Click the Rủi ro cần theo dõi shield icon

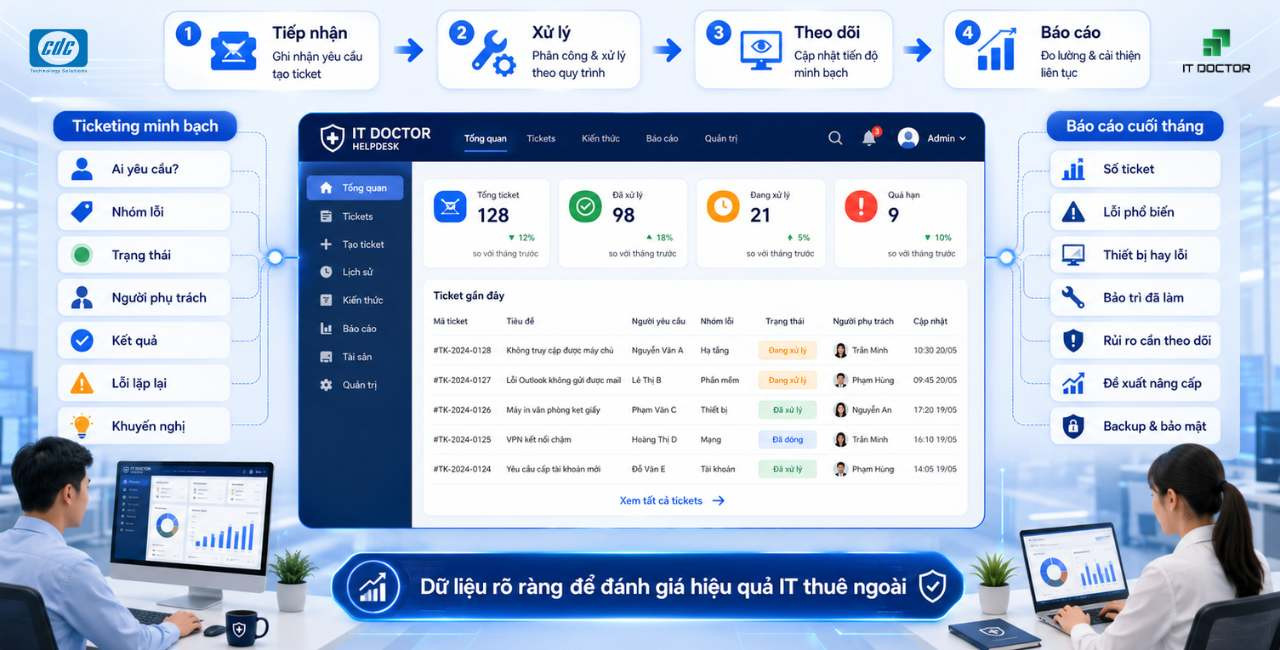coord(1073,340)
